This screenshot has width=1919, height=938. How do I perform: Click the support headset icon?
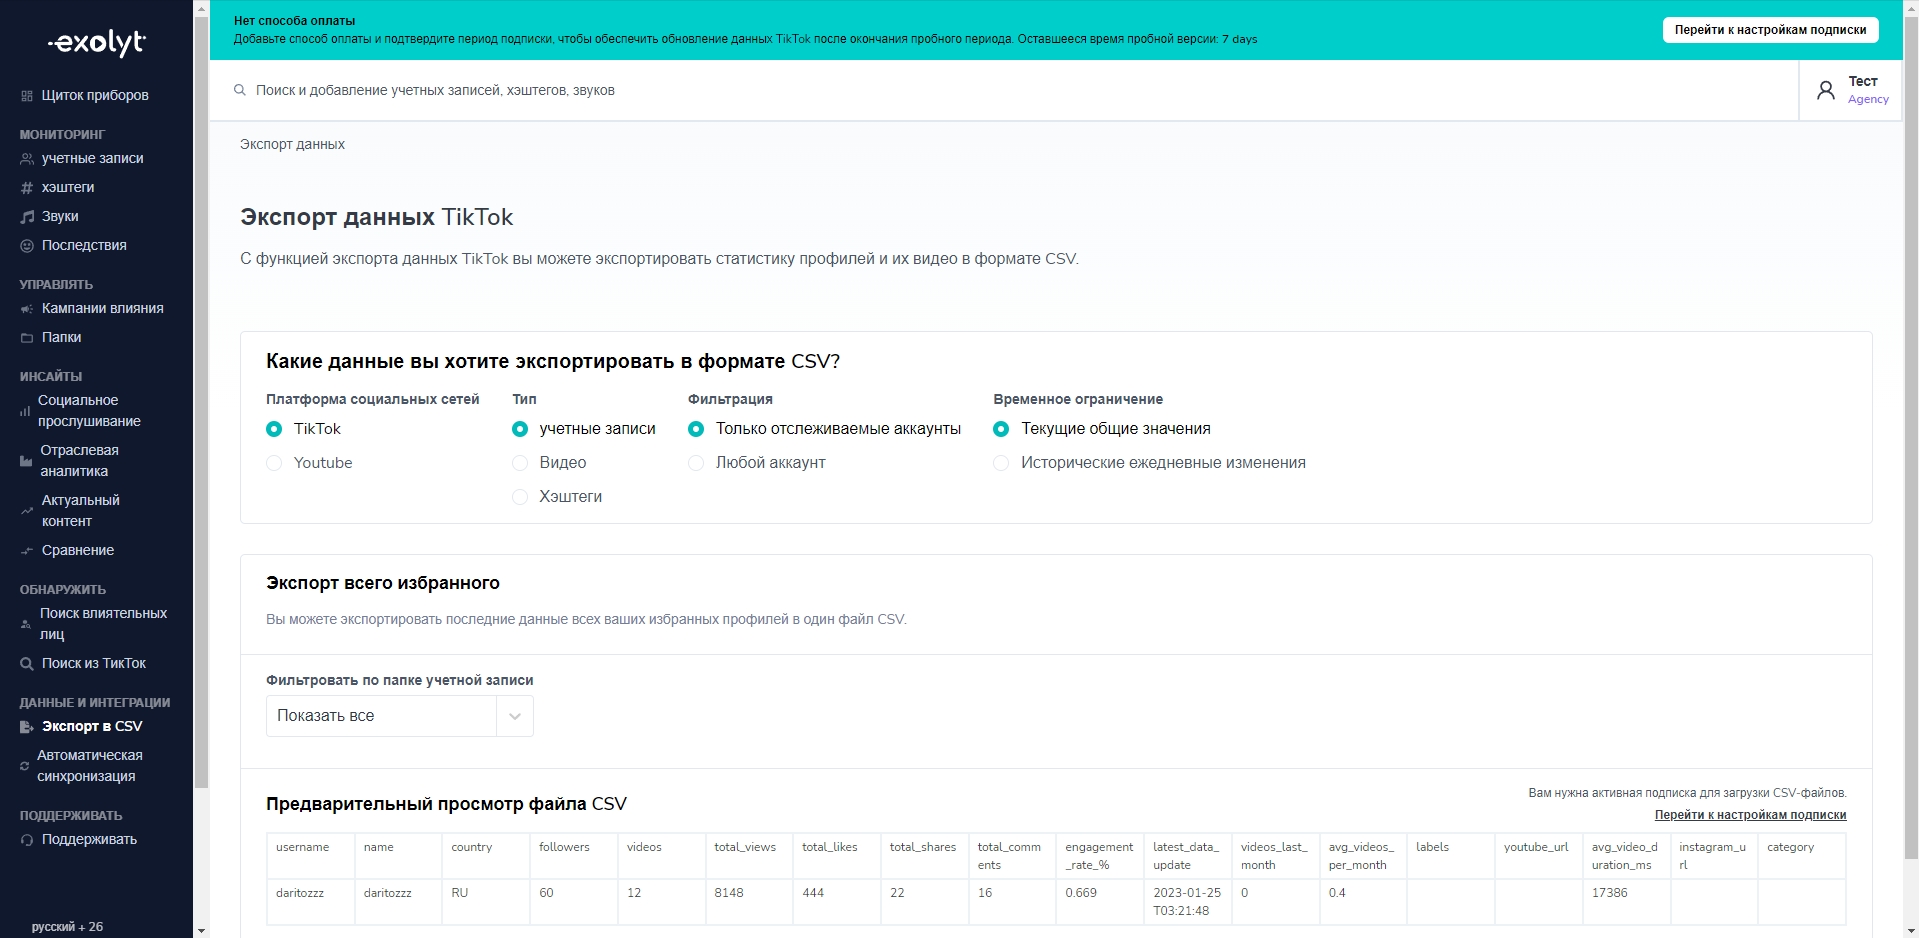coord(27,840)
